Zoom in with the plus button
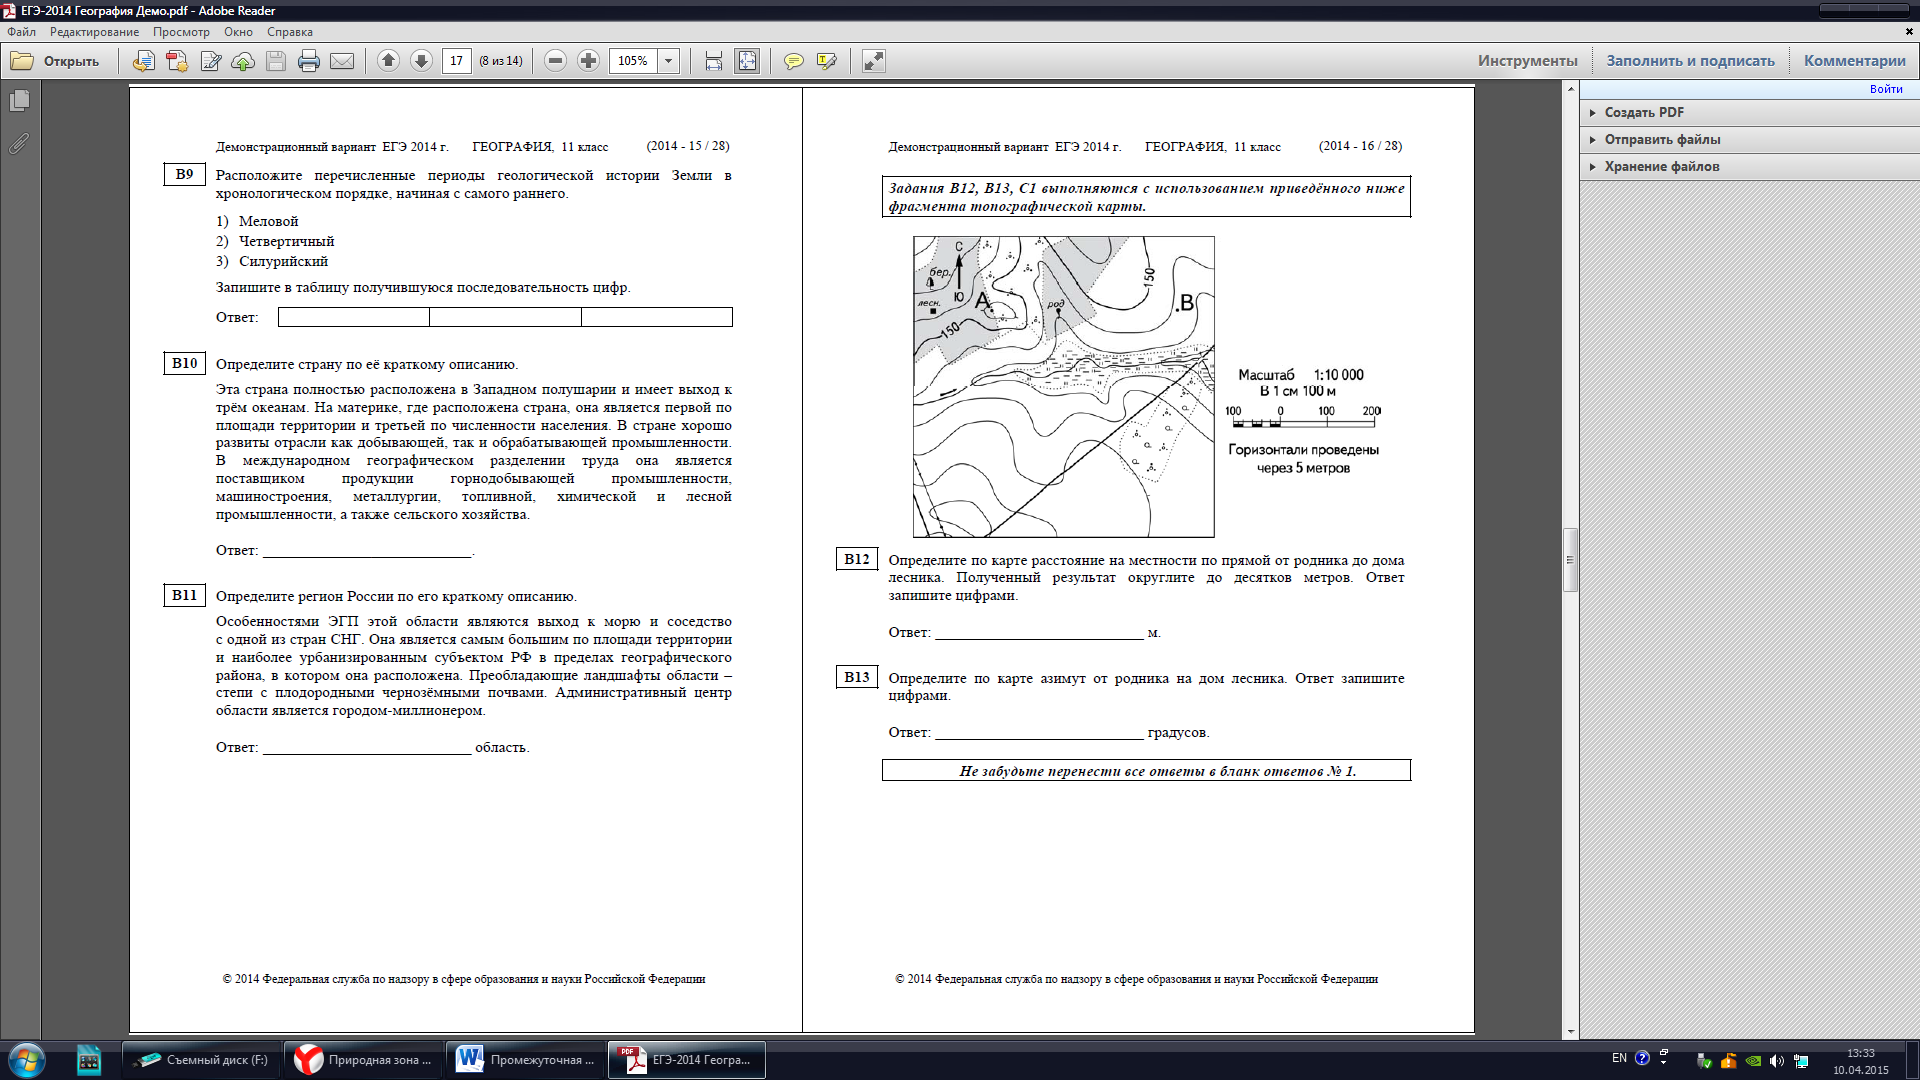This screenshot has height=1080, width=1920. tap(588, 61)
